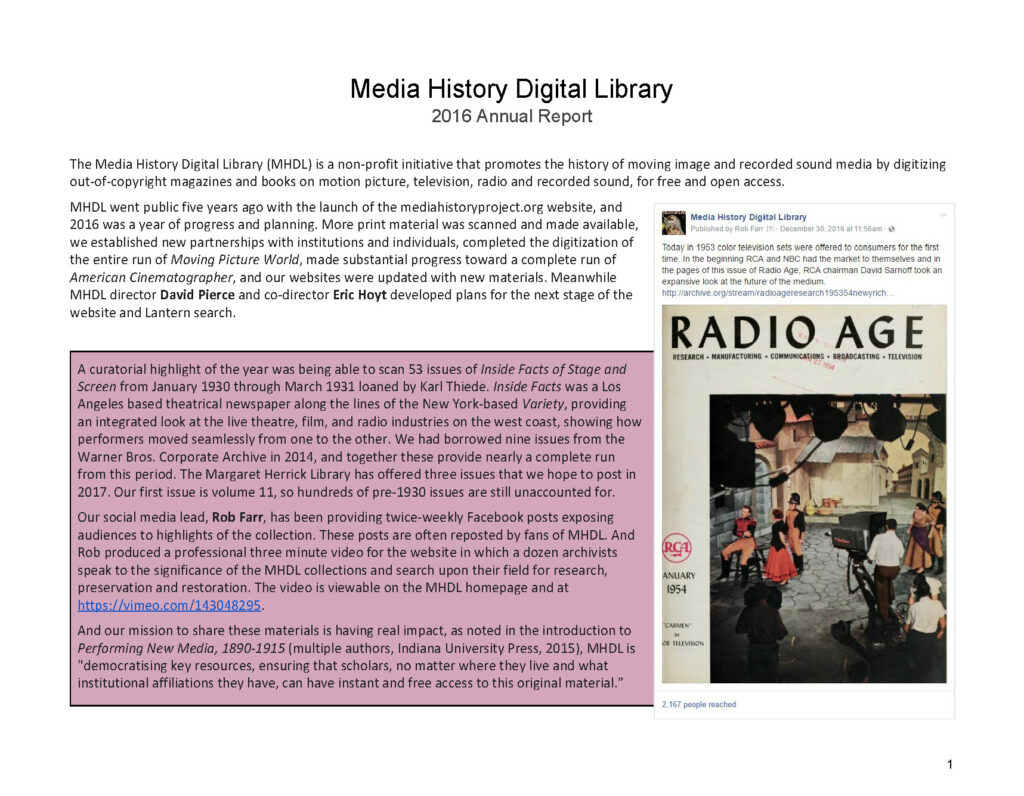
Task: Click the italic title 'Moving Picture World'
Action: click(234, 259)
